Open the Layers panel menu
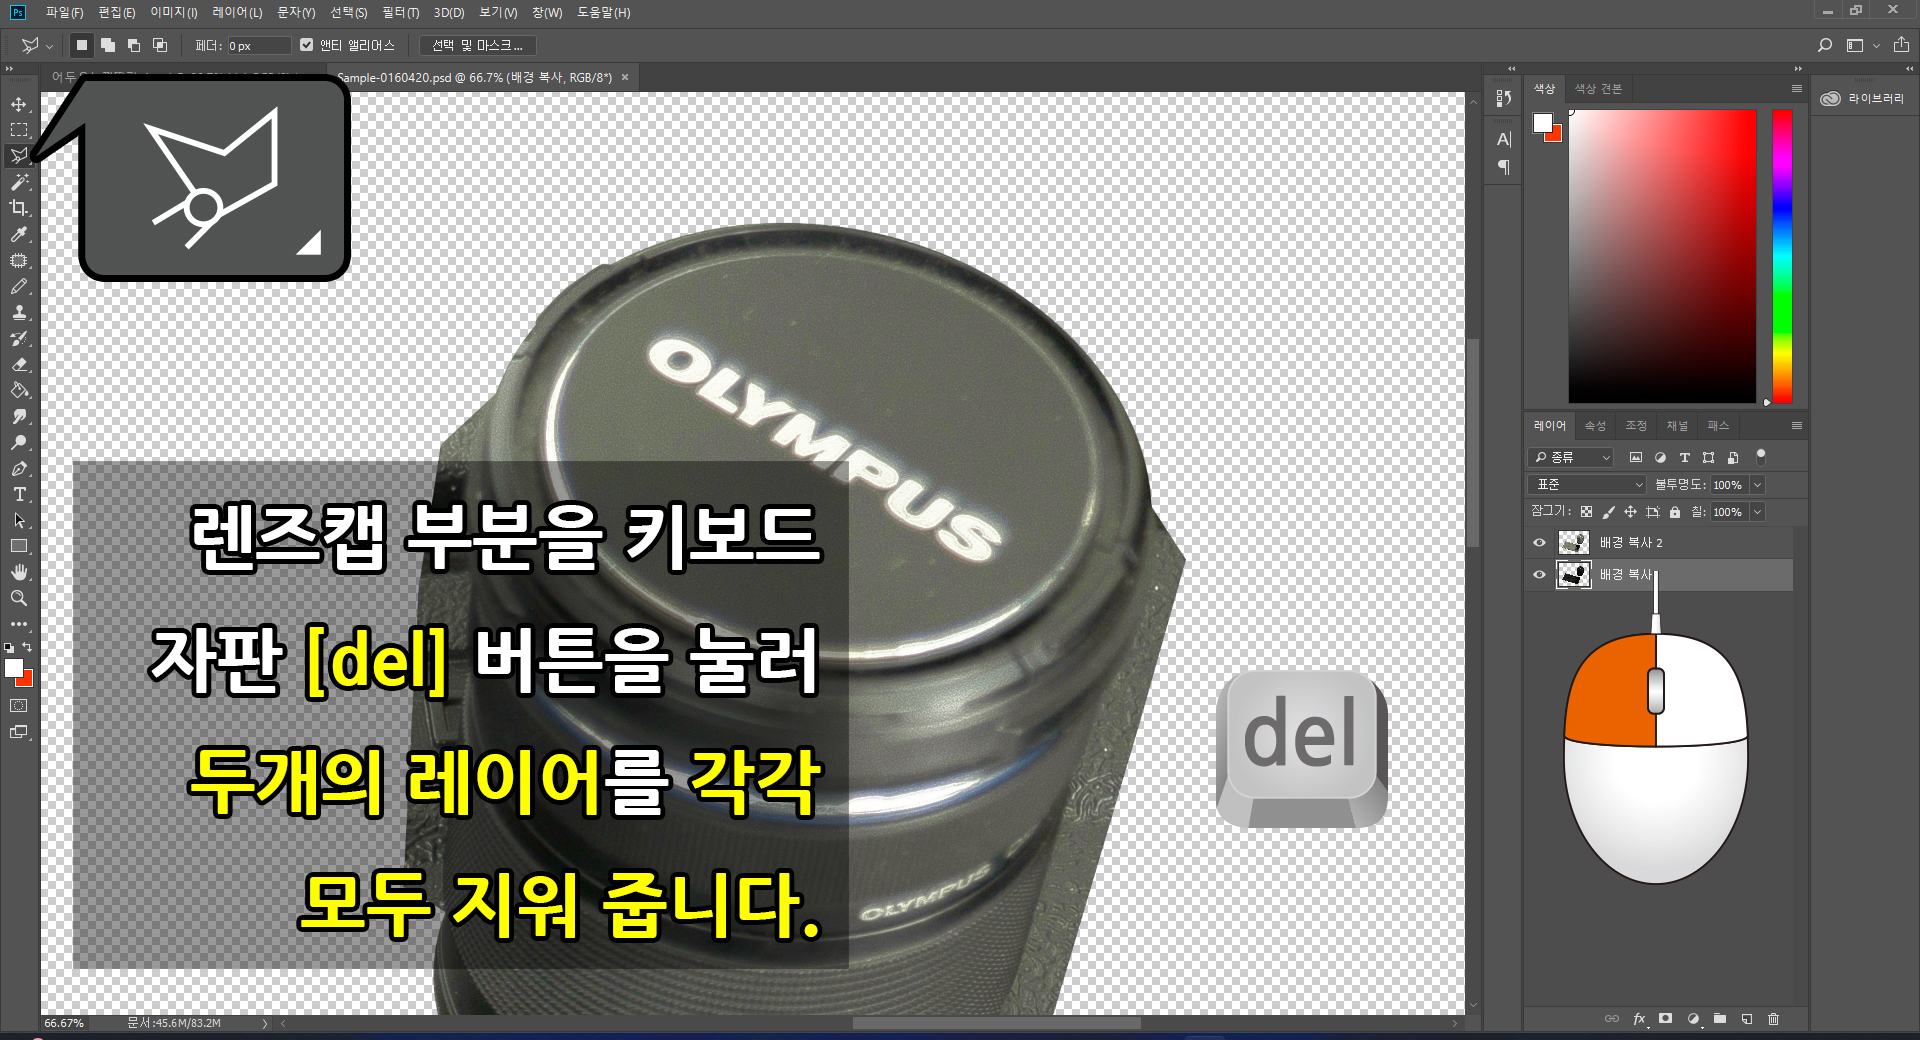Screen dimensions: 1920x1040 point(1796,426)
